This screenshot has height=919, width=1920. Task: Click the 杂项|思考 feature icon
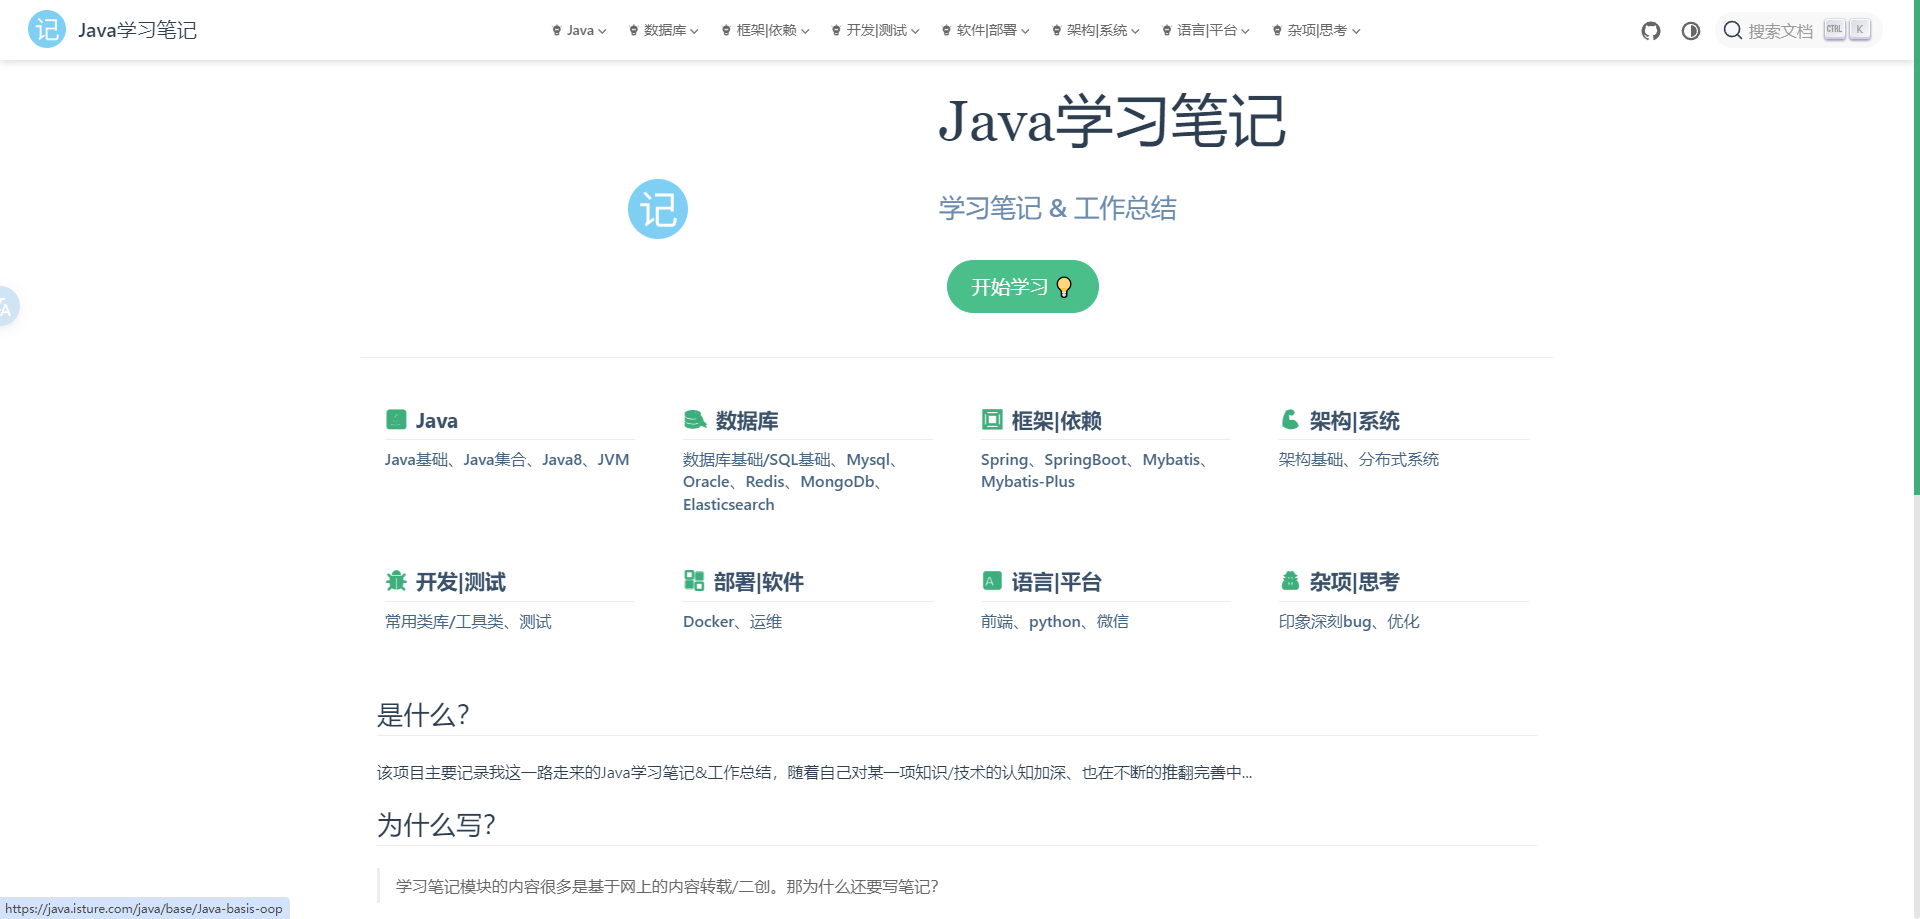(x=1290, y=581)
